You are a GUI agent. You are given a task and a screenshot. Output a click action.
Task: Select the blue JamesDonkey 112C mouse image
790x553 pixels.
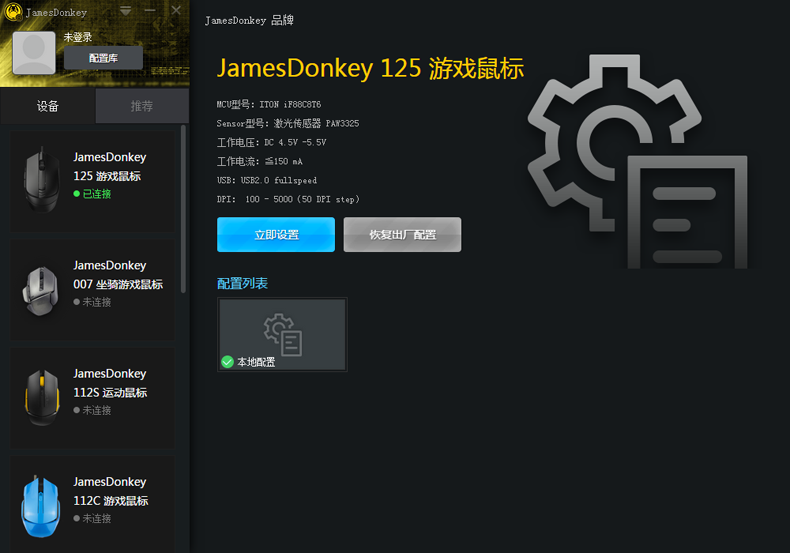click(x=42, y=507)
